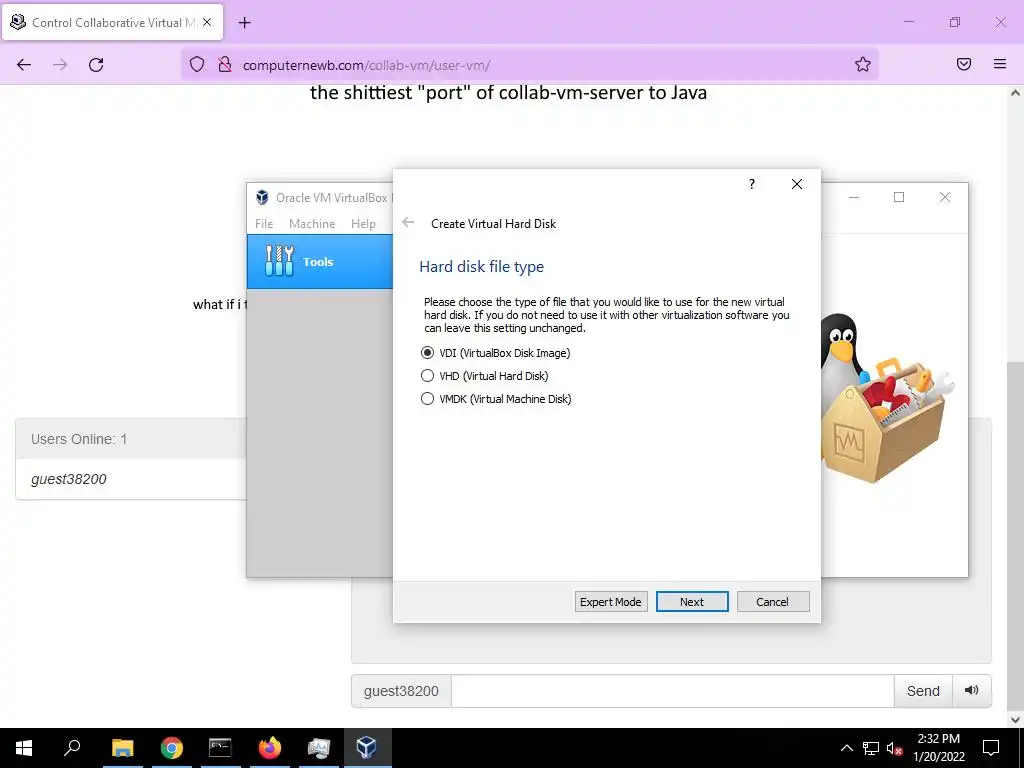Toggle chat sound speaker button

tap(972, 691)
